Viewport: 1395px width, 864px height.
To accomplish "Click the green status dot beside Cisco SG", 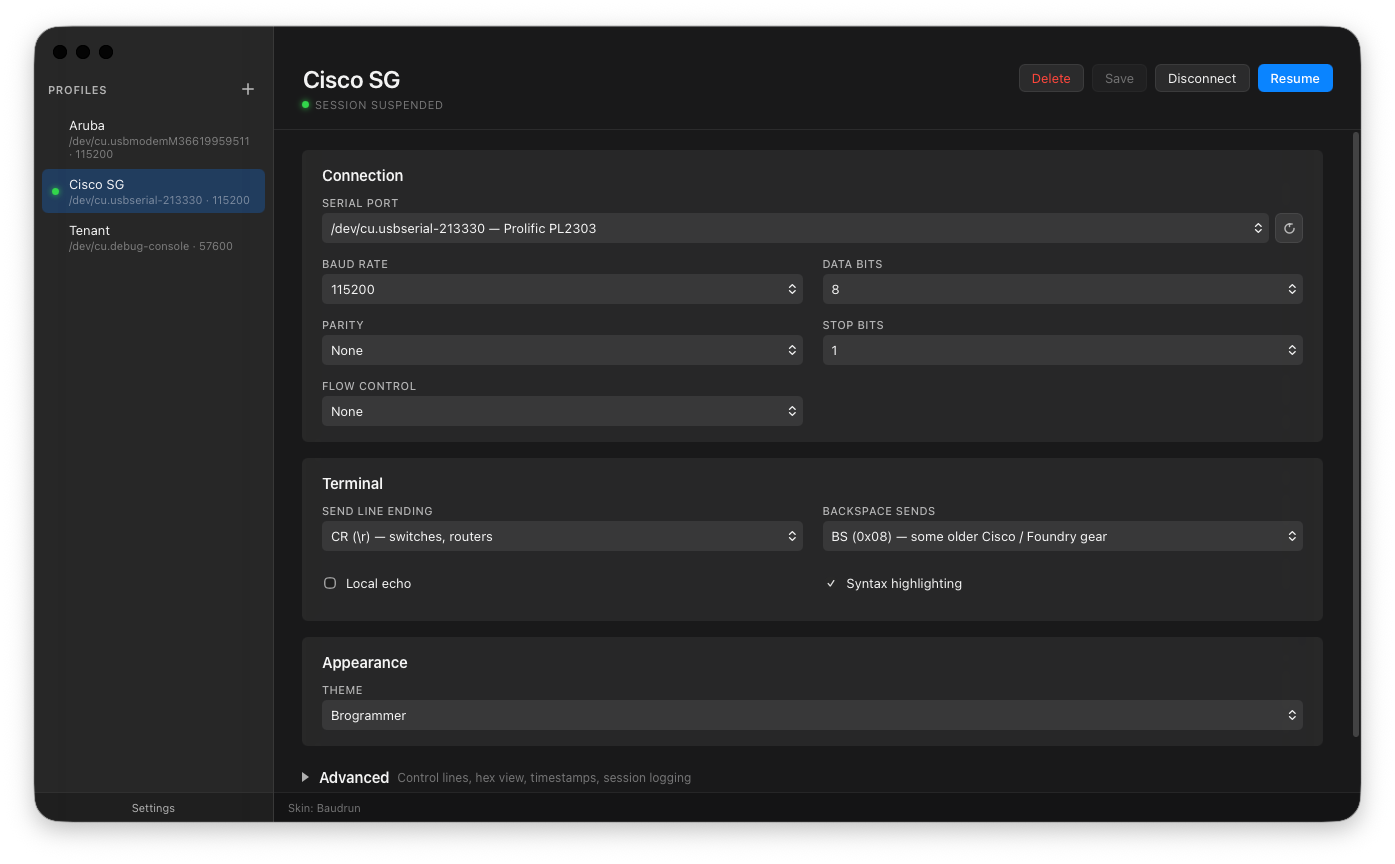I will point(55,191).
